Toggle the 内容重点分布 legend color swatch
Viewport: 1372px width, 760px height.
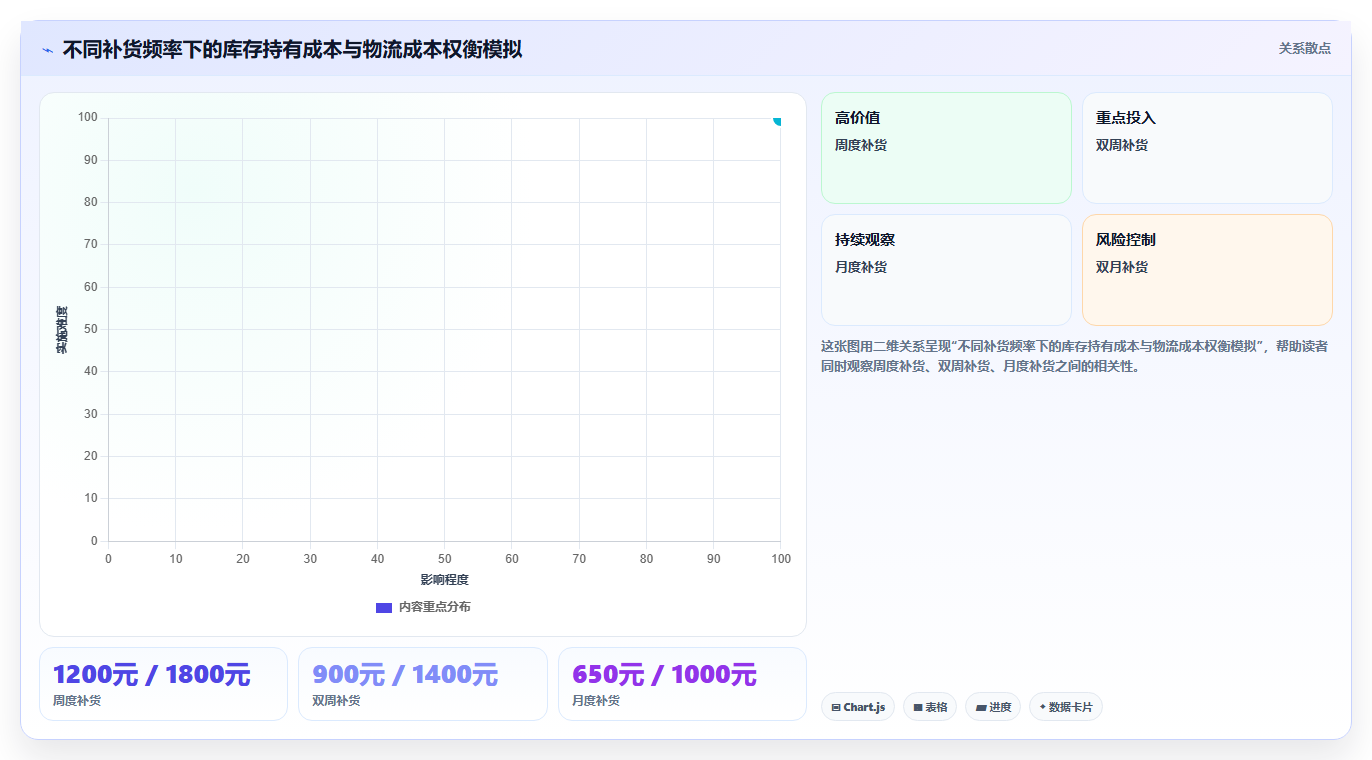click(x=384, y=608)
